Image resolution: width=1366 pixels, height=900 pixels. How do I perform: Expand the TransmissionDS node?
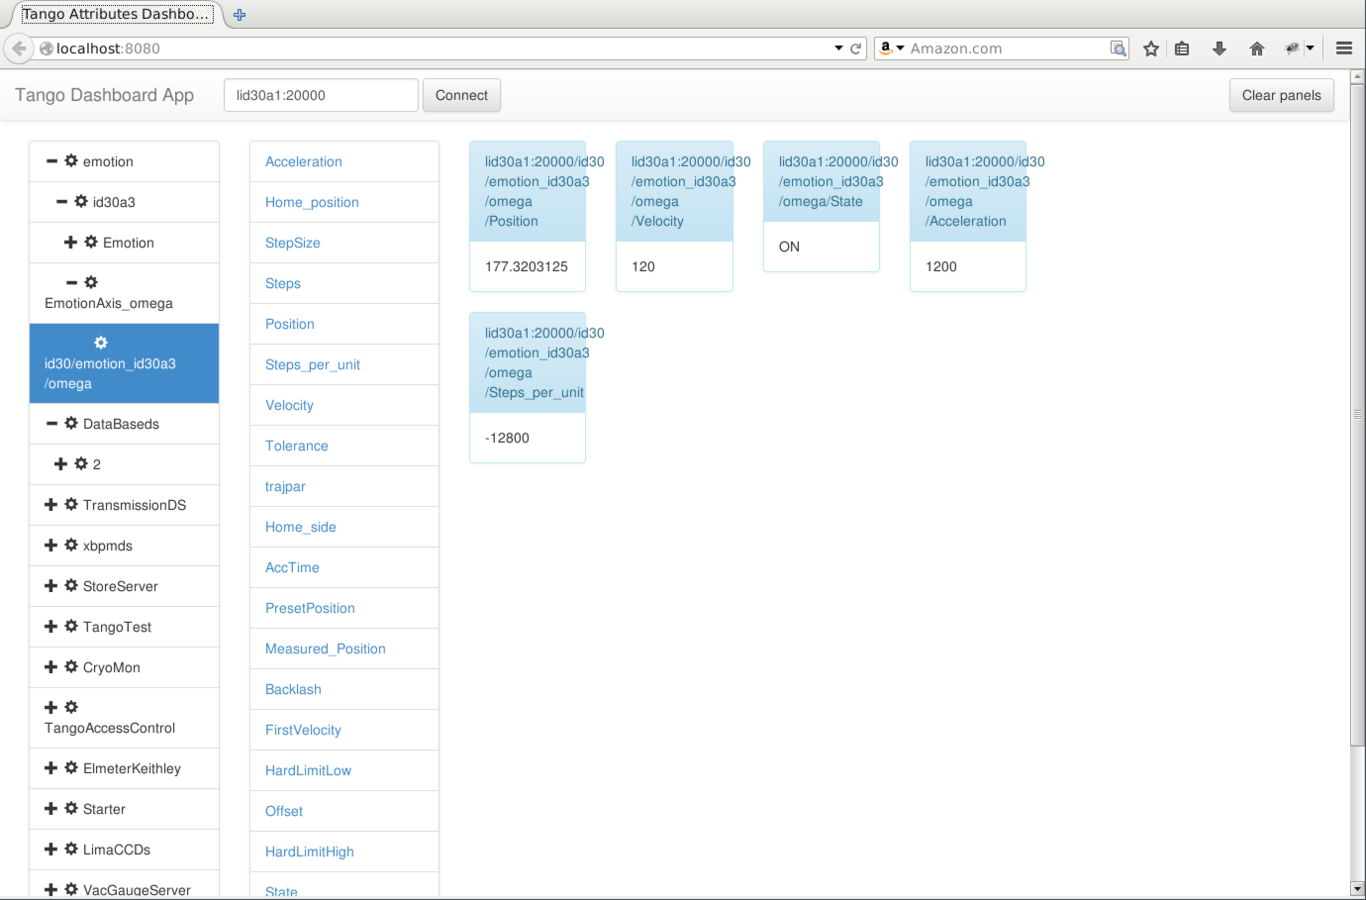pos(51,504)
